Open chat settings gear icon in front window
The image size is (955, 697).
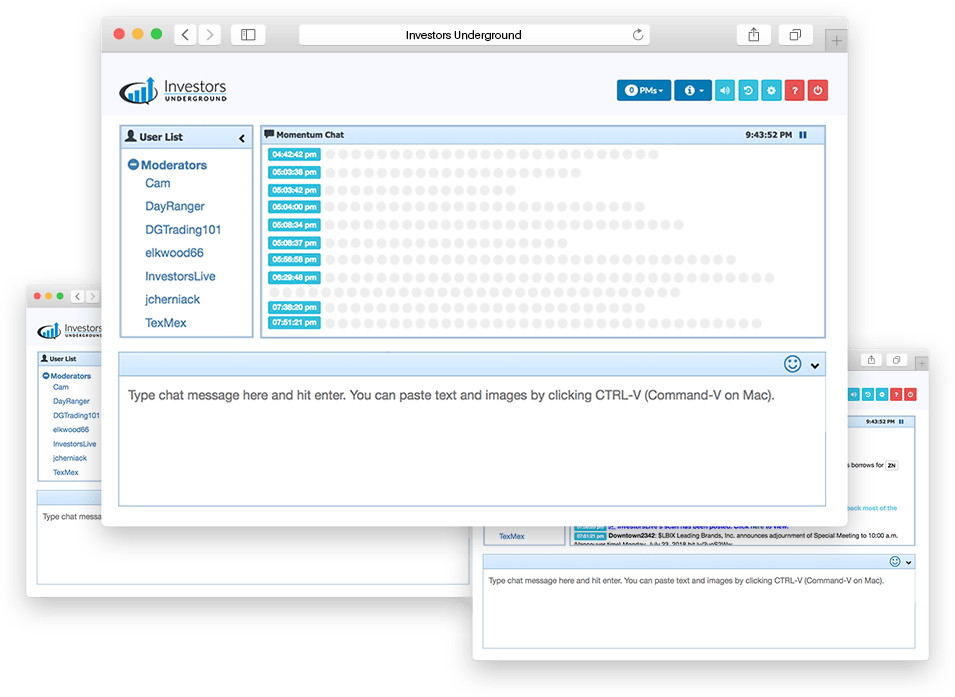pos(771,90)
